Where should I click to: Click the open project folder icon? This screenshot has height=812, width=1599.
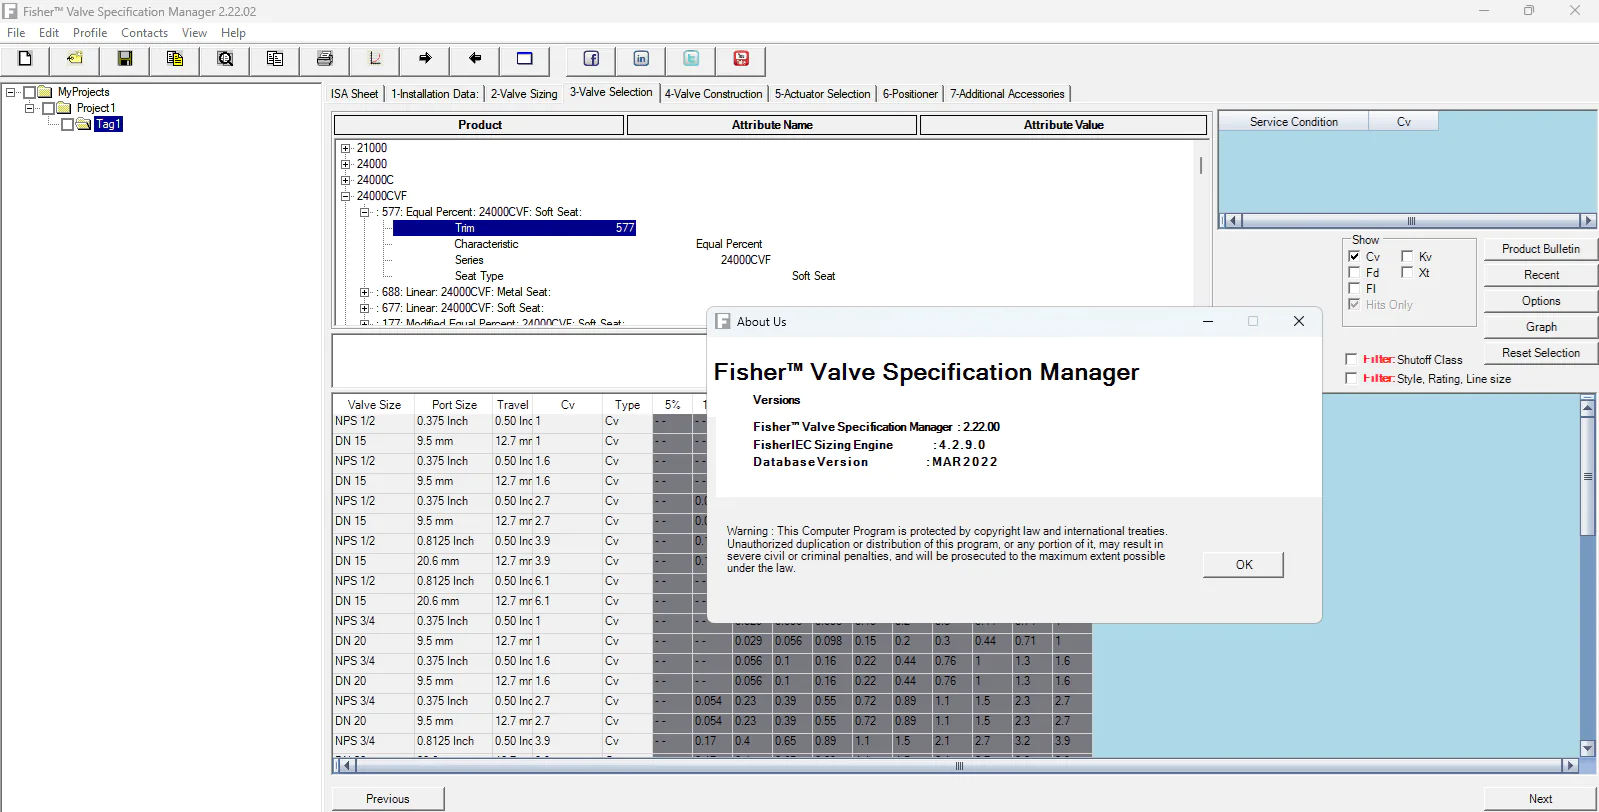(x=75, y=59)
